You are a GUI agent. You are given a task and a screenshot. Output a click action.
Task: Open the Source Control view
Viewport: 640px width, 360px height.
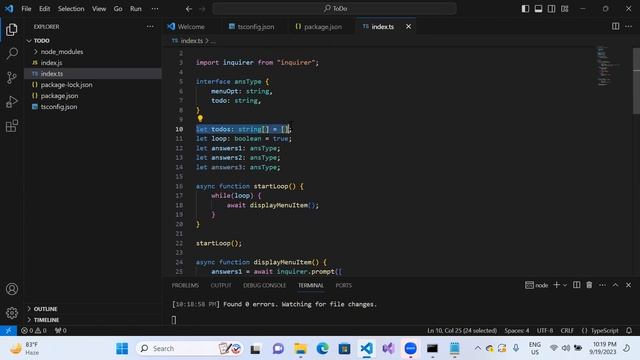click(x=12, y=78)
